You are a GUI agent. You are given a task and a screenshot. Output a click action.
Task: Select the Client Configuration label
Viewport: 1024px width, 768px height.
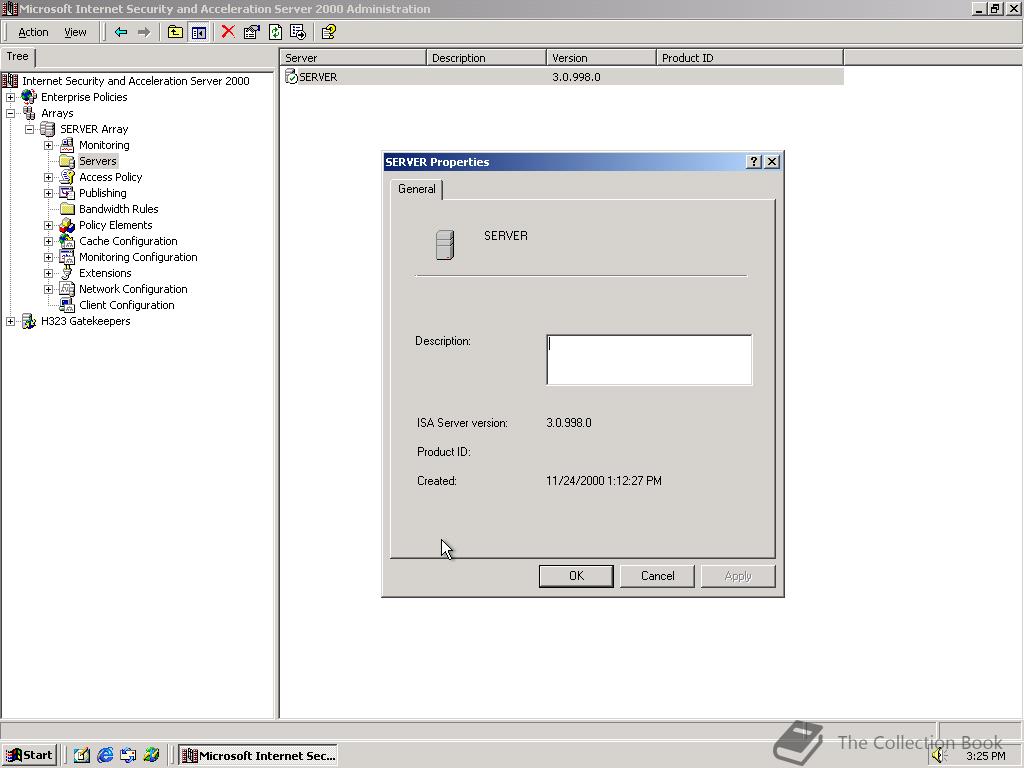coord(127,305)
